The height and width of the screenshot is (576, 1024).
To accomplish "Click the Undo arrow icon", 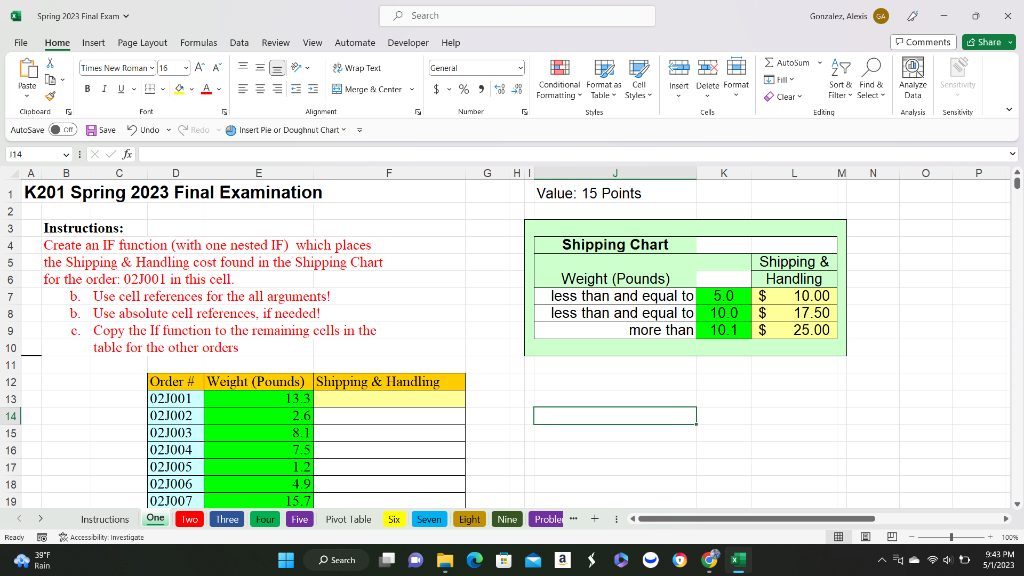I will pos(132,130).
